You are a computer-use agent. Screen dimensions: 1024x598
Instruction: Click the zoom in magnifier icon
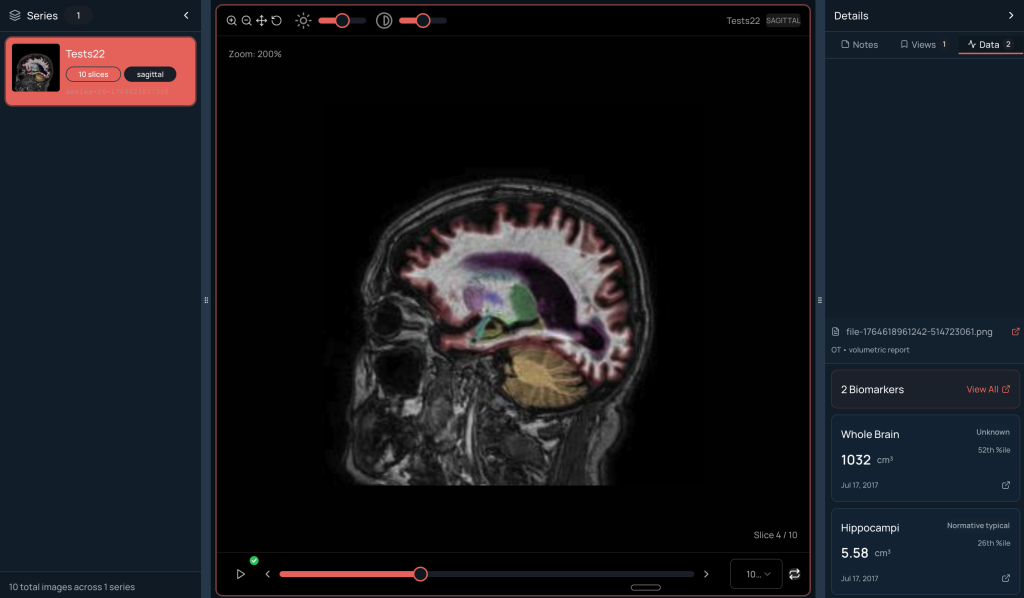click(x=232, y=20)
